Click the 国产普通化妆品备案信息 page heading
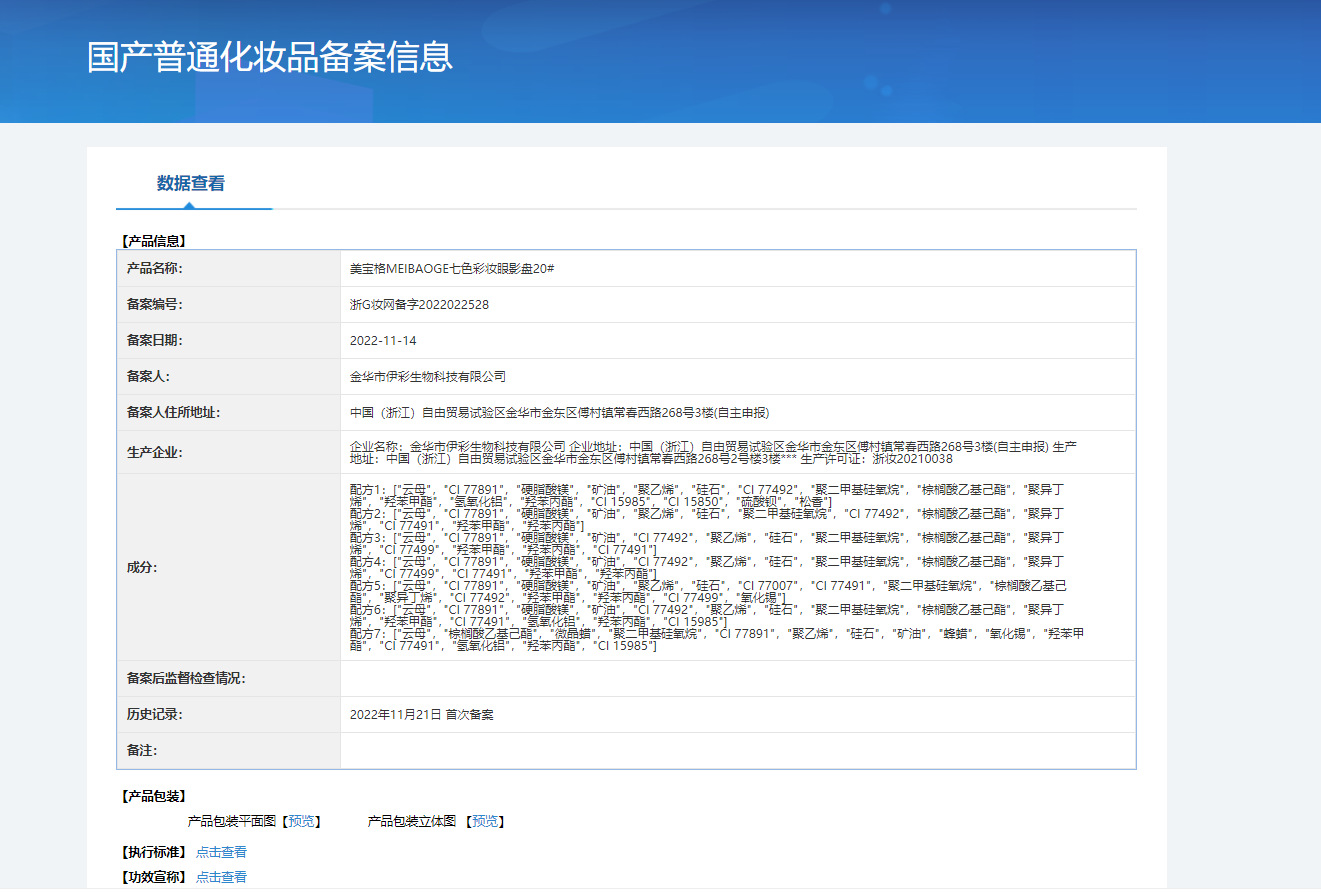 coord(270,57)
